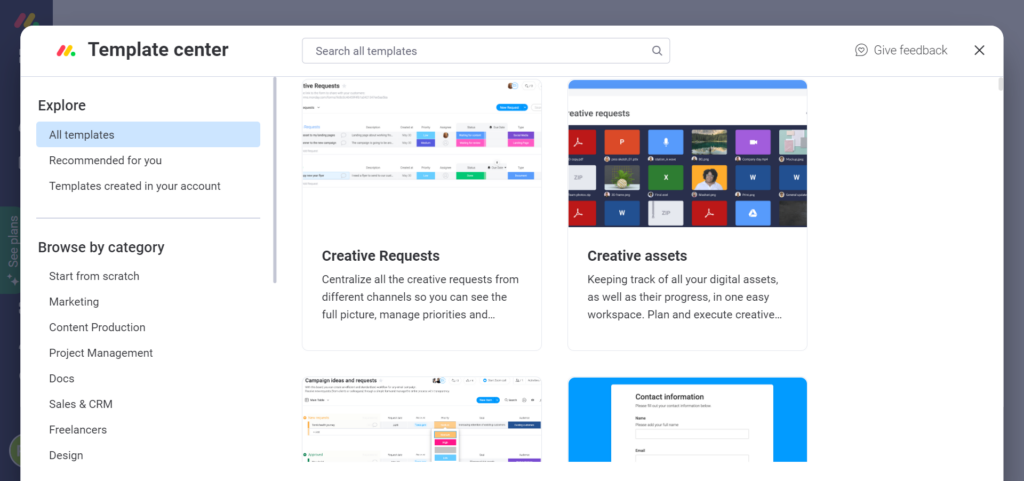Click the Template center title
The width and height of the screenshot is (1024, 481).
click(x=158, y=50)
